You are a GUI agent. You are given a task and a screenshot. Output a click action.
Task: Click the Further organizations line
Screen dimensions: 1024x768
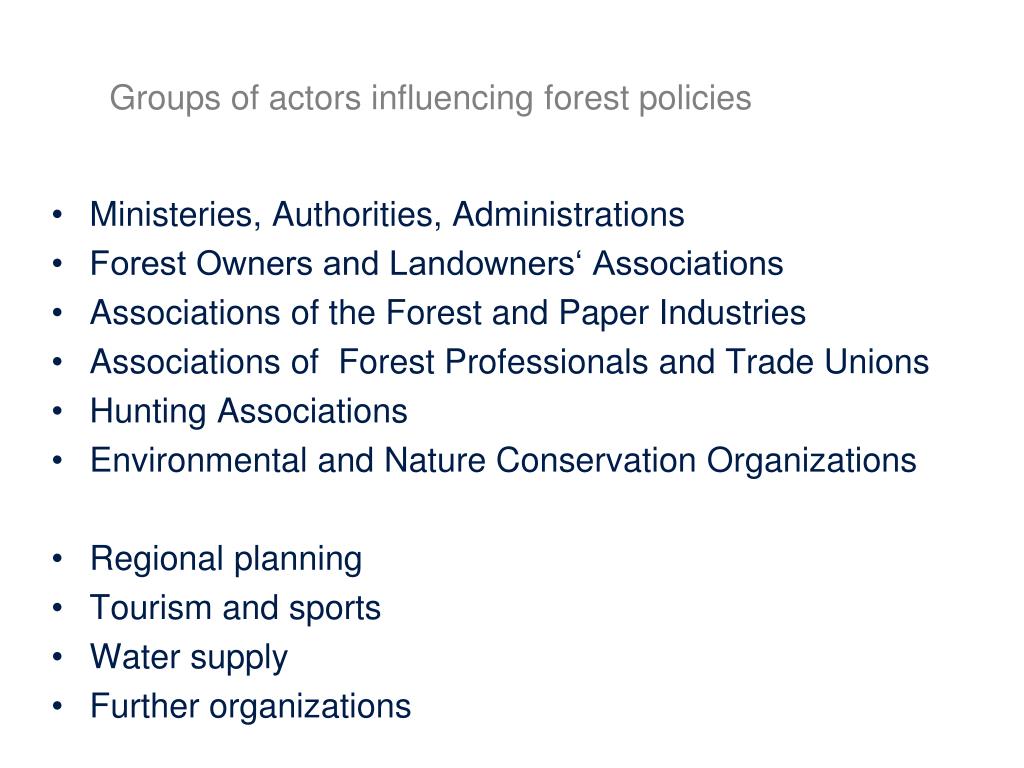[x=251, y=707]
